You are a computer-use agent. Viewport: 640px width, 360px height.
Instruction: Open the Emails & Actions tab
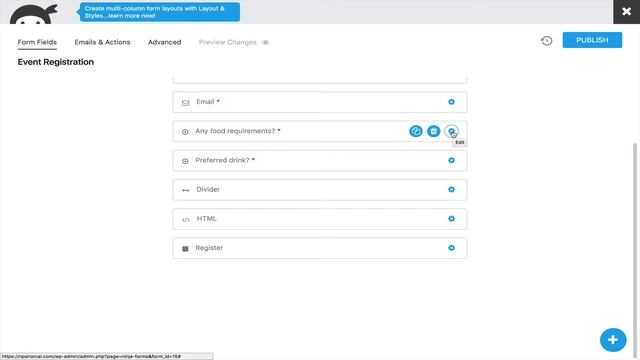click(102, 42)
